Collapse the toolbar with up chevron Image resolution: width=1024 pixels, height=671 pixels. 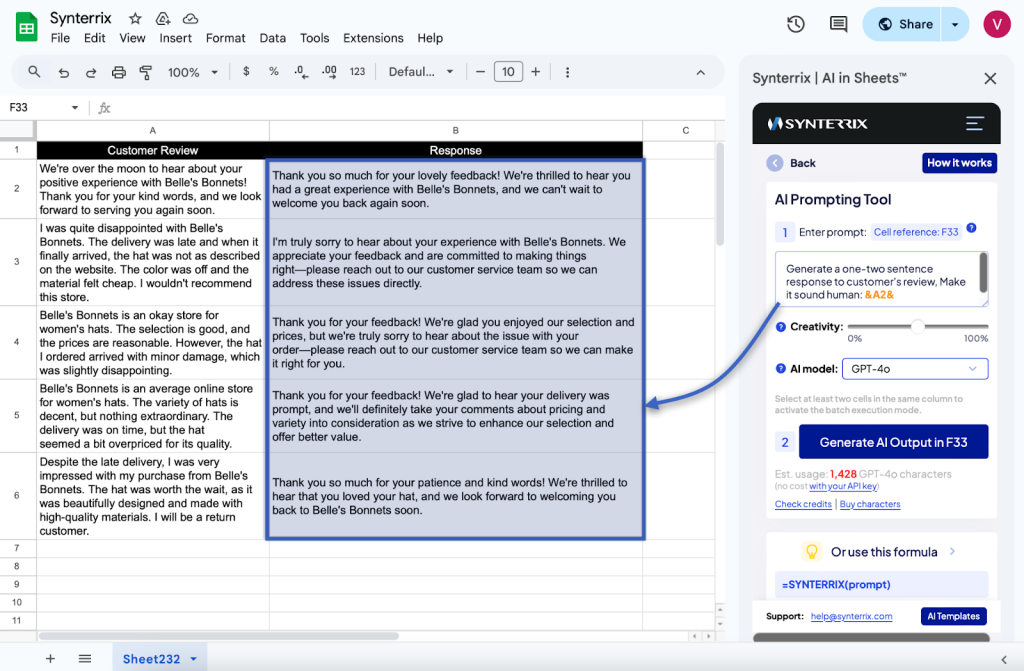(x=701, y=73)
